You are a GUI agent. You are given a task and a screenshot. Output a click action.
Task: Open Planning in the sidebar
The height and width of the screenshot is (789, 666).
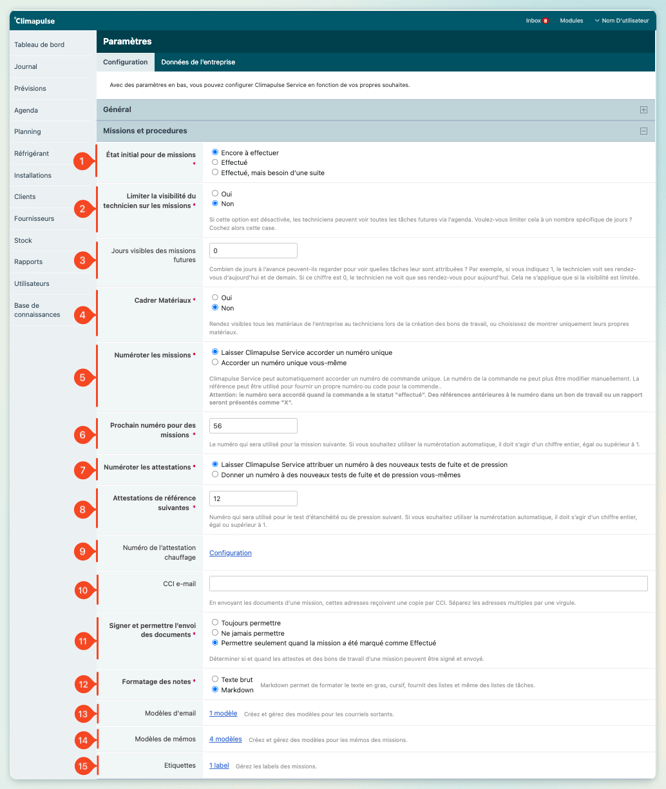[x=28, y=132]
